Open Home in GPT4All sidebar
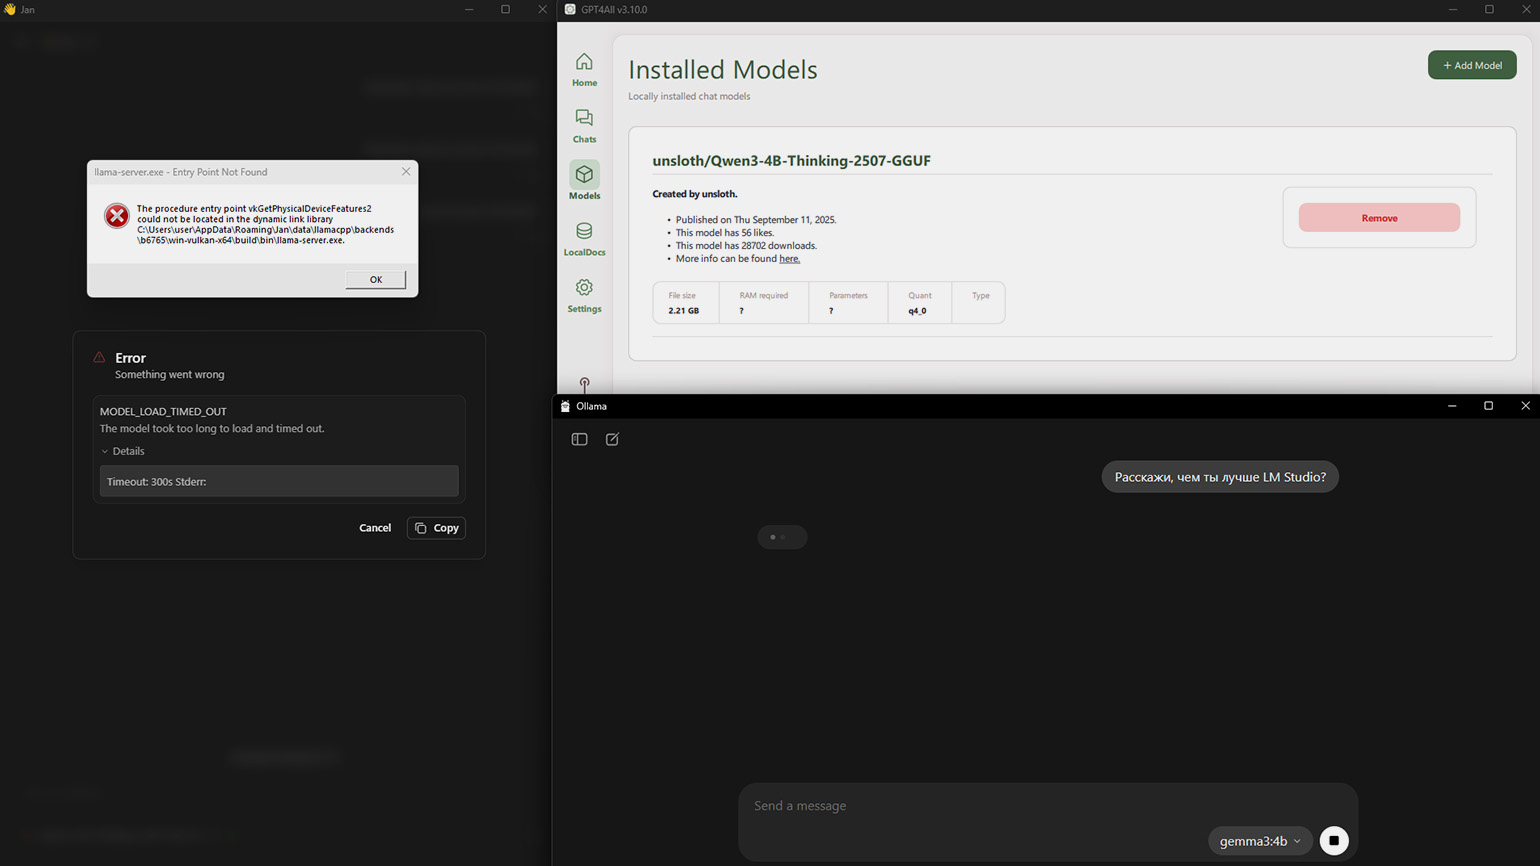Screen dimensions: 1540x866 [584, 69]
